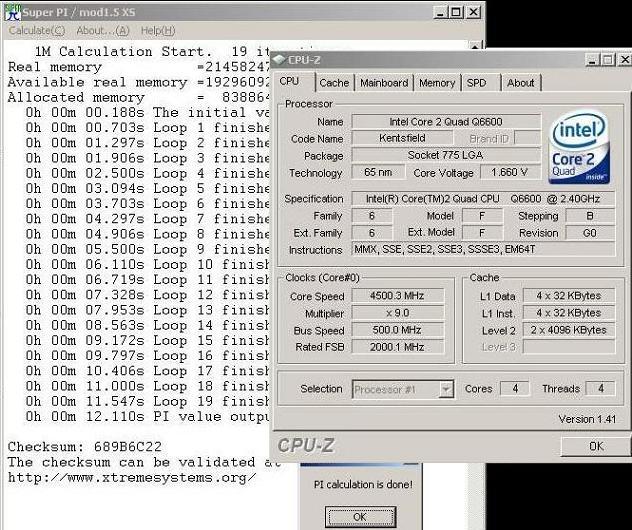This screenshot has width=632, height=530.
Task: Maximize the Super PI window
Action: point(456,12)
